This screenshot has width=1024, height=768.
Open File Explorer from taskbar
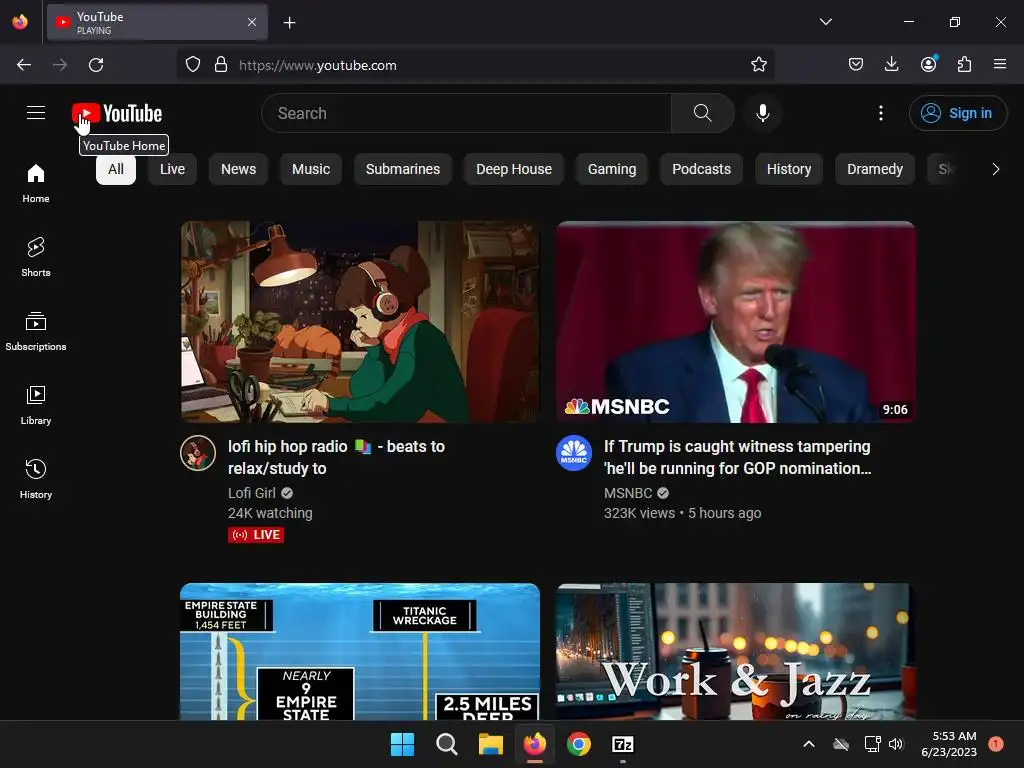coord(490,744)
